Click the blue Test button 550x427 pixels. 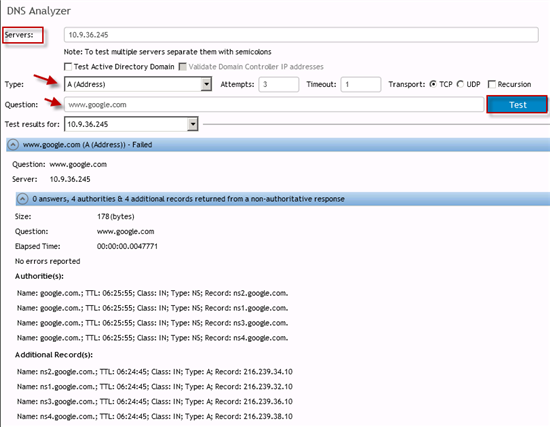(x=517, y=105)
